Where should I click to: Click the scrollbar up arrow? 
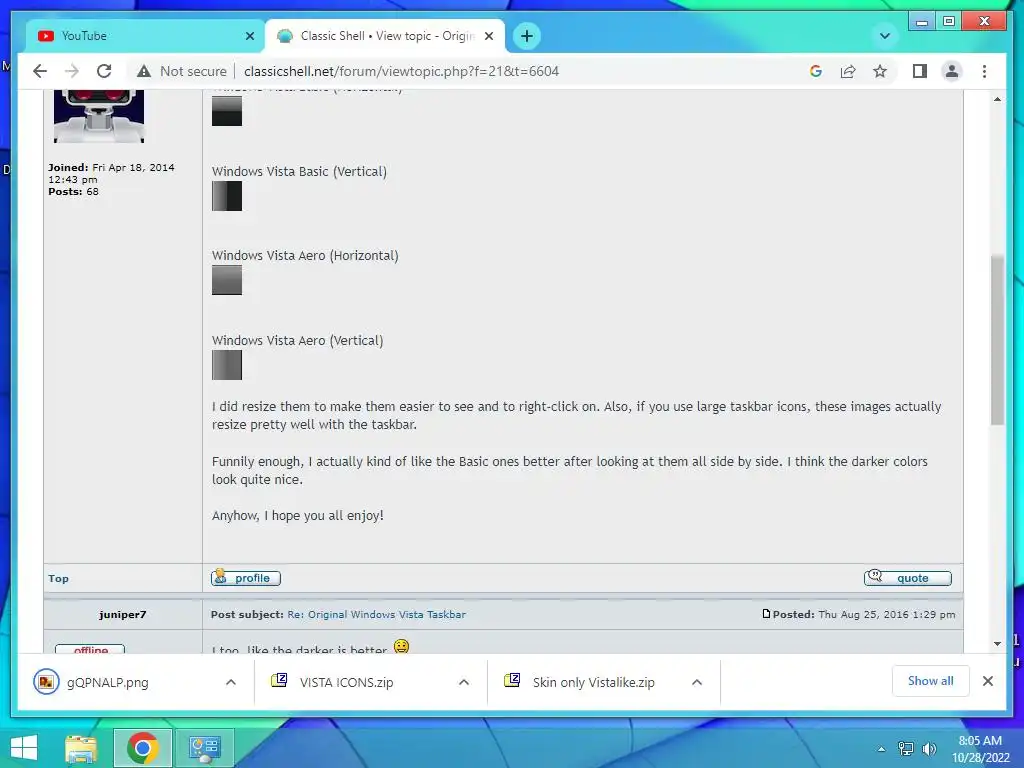(x=997, y=99)
